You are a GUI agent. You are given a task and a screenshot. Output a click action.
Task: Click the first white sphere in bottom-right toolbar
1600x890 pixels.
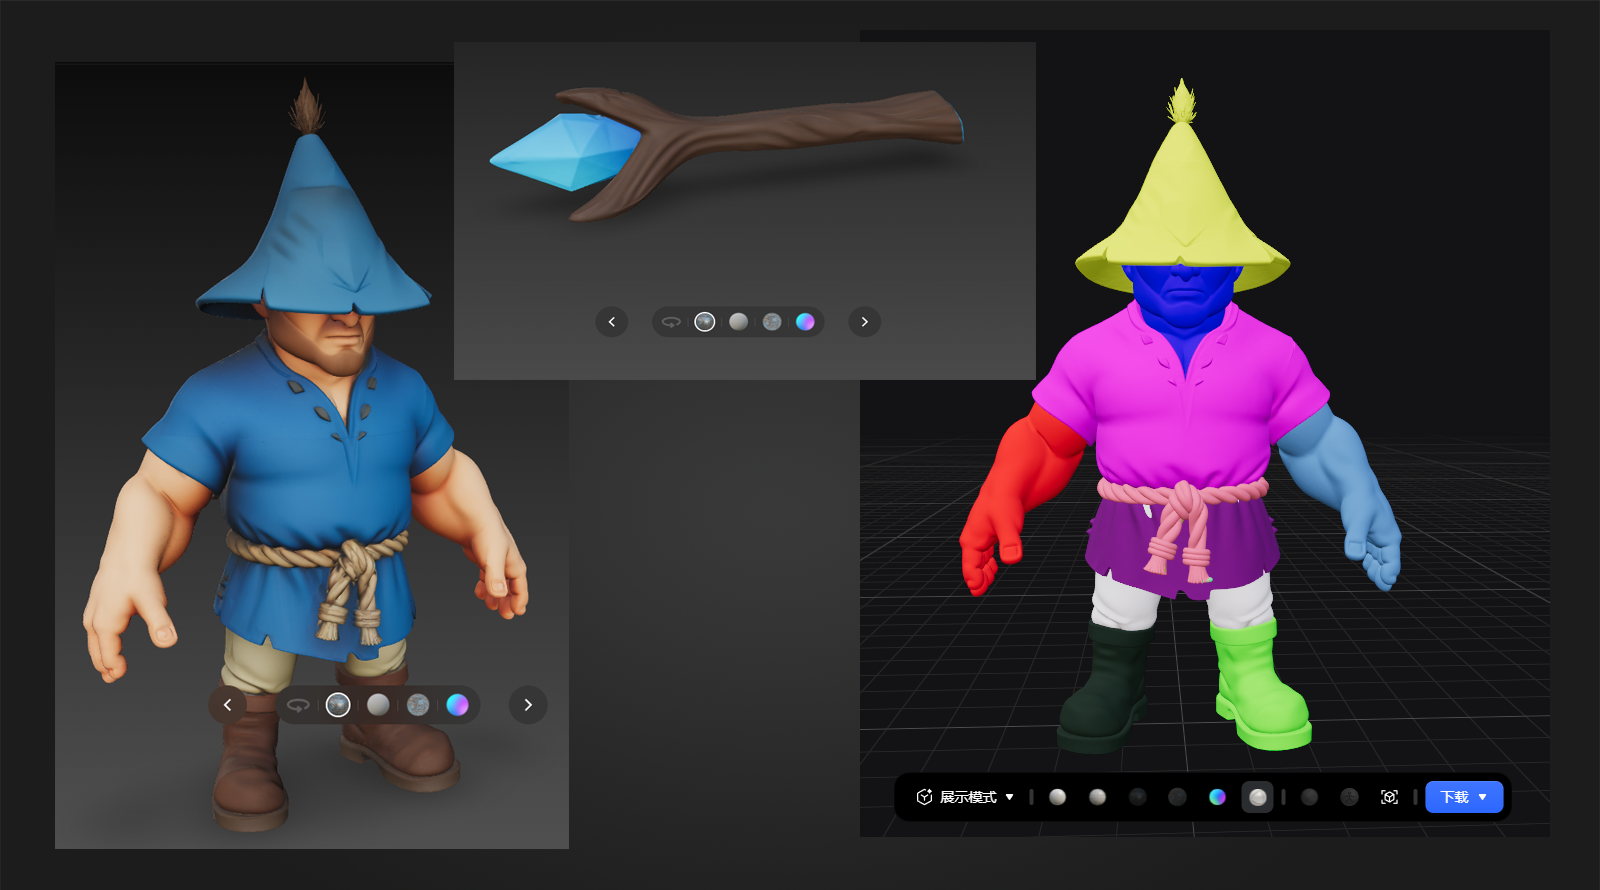(x=1057, y=797)
